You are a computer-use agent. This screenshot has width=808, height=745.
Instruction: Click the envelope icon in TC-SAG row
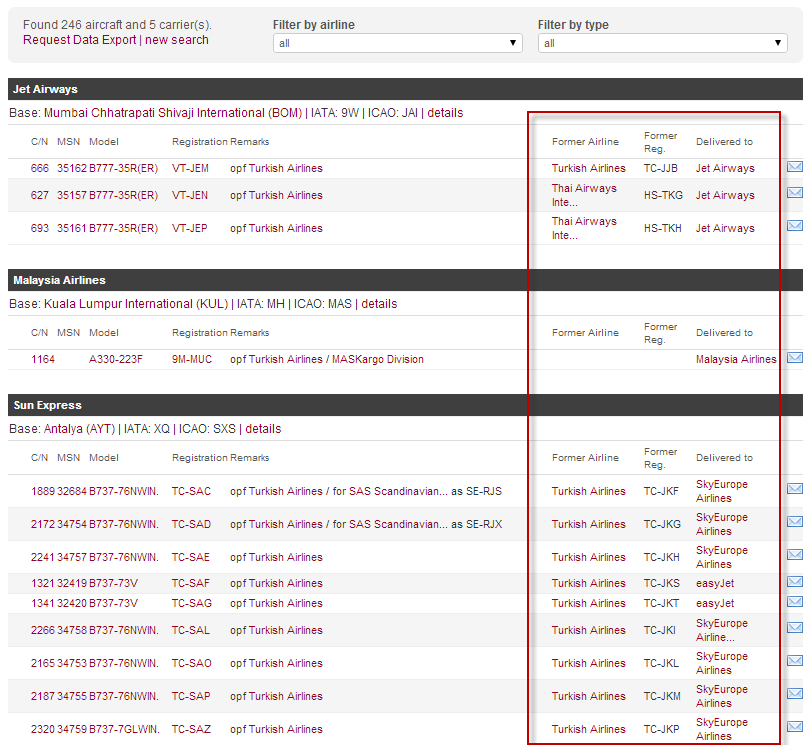[795, 602]
